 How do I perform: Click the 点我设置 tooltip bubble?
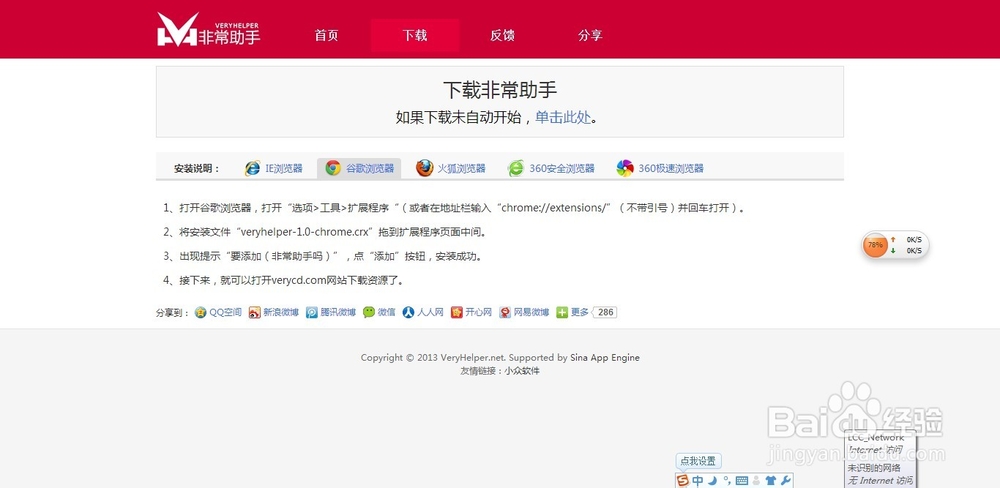[698, 461]
